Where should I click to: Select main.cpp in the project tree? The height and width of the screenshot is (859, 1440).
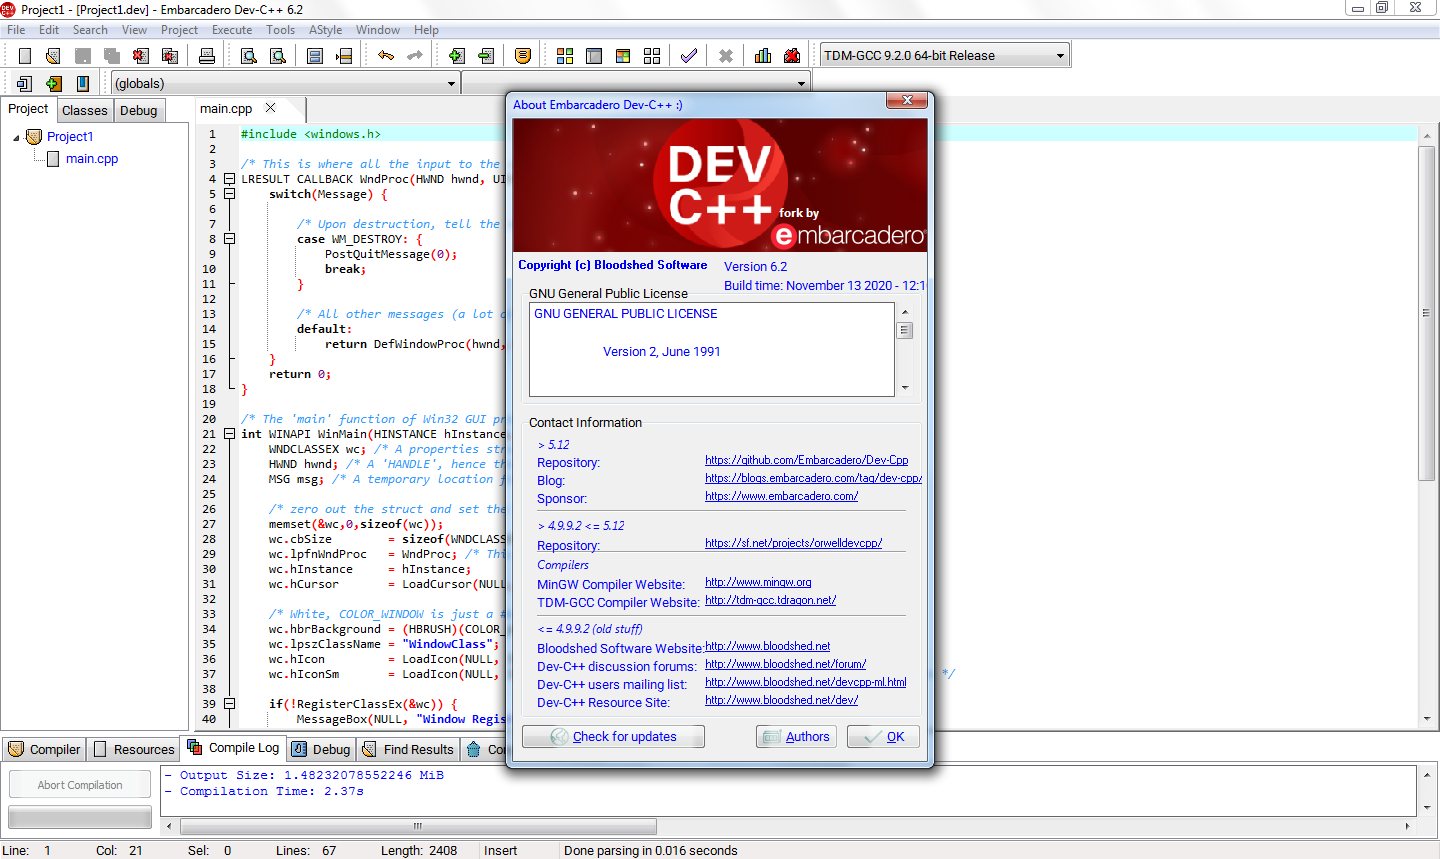tap(92, 159)
